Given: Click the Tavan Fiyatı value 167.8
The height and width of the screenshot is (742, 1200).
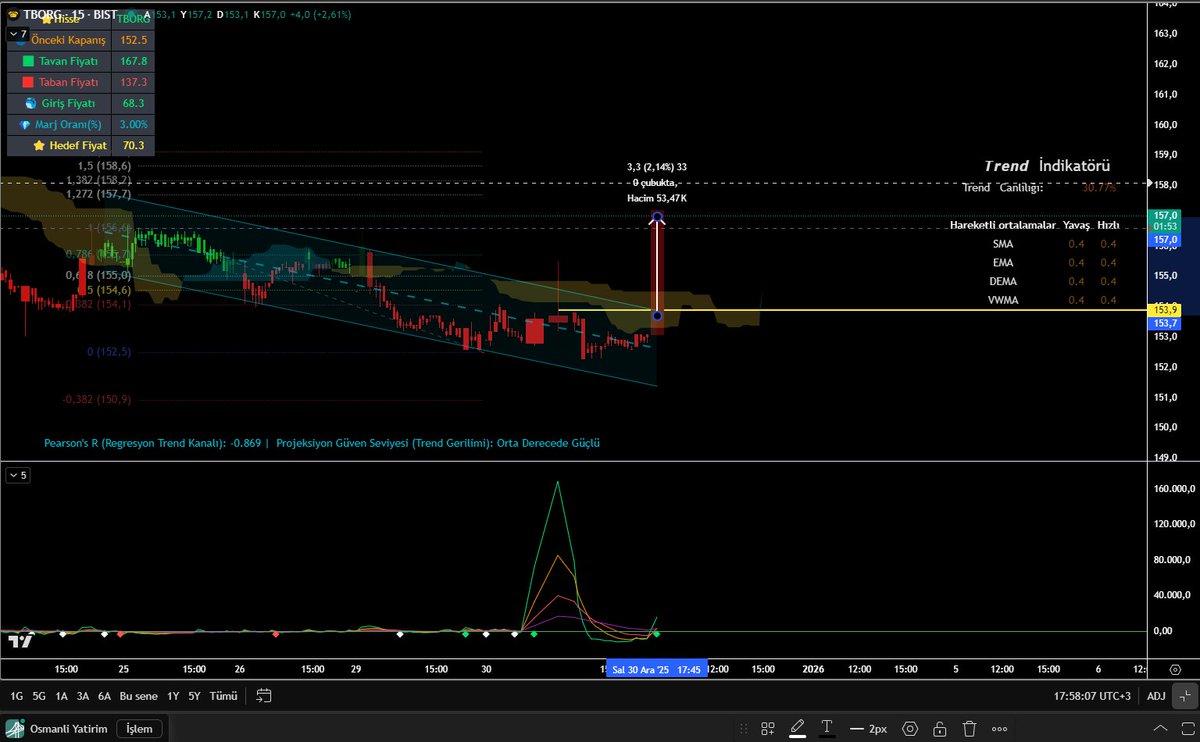Looking at the screenshot, I should pos(132,61).
